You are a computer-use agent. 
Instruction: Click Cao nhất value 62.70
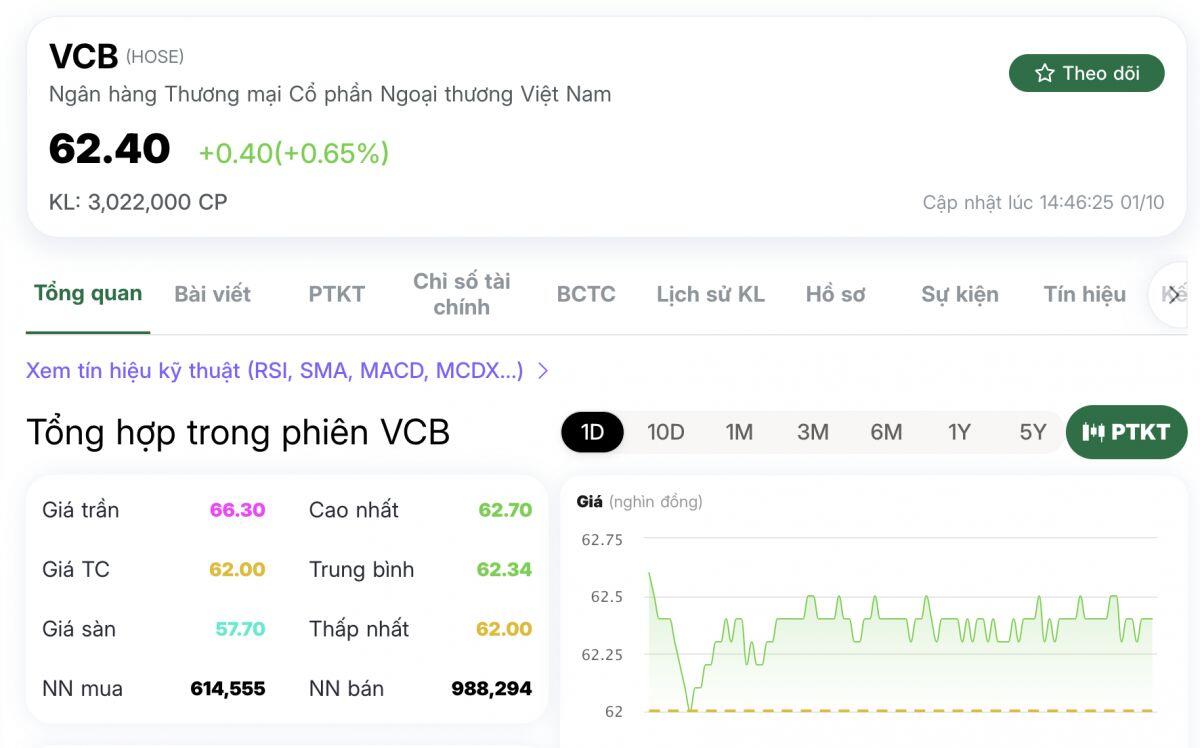click(505, 510)
